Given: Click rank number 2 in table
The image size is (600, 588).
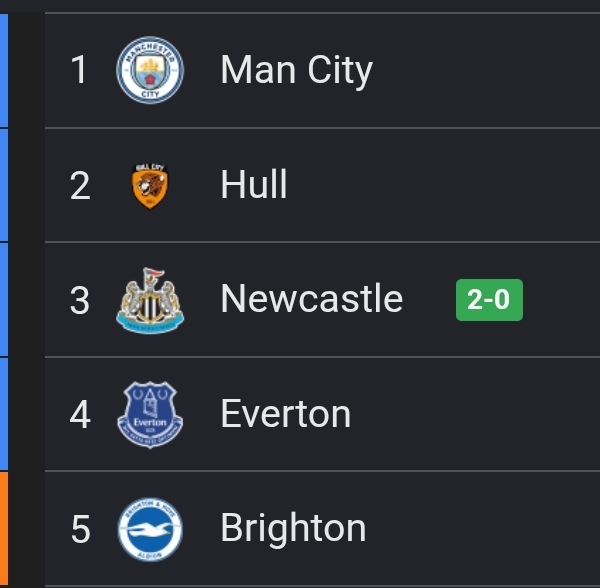Looking at the screenshot, I should (80, 186).
